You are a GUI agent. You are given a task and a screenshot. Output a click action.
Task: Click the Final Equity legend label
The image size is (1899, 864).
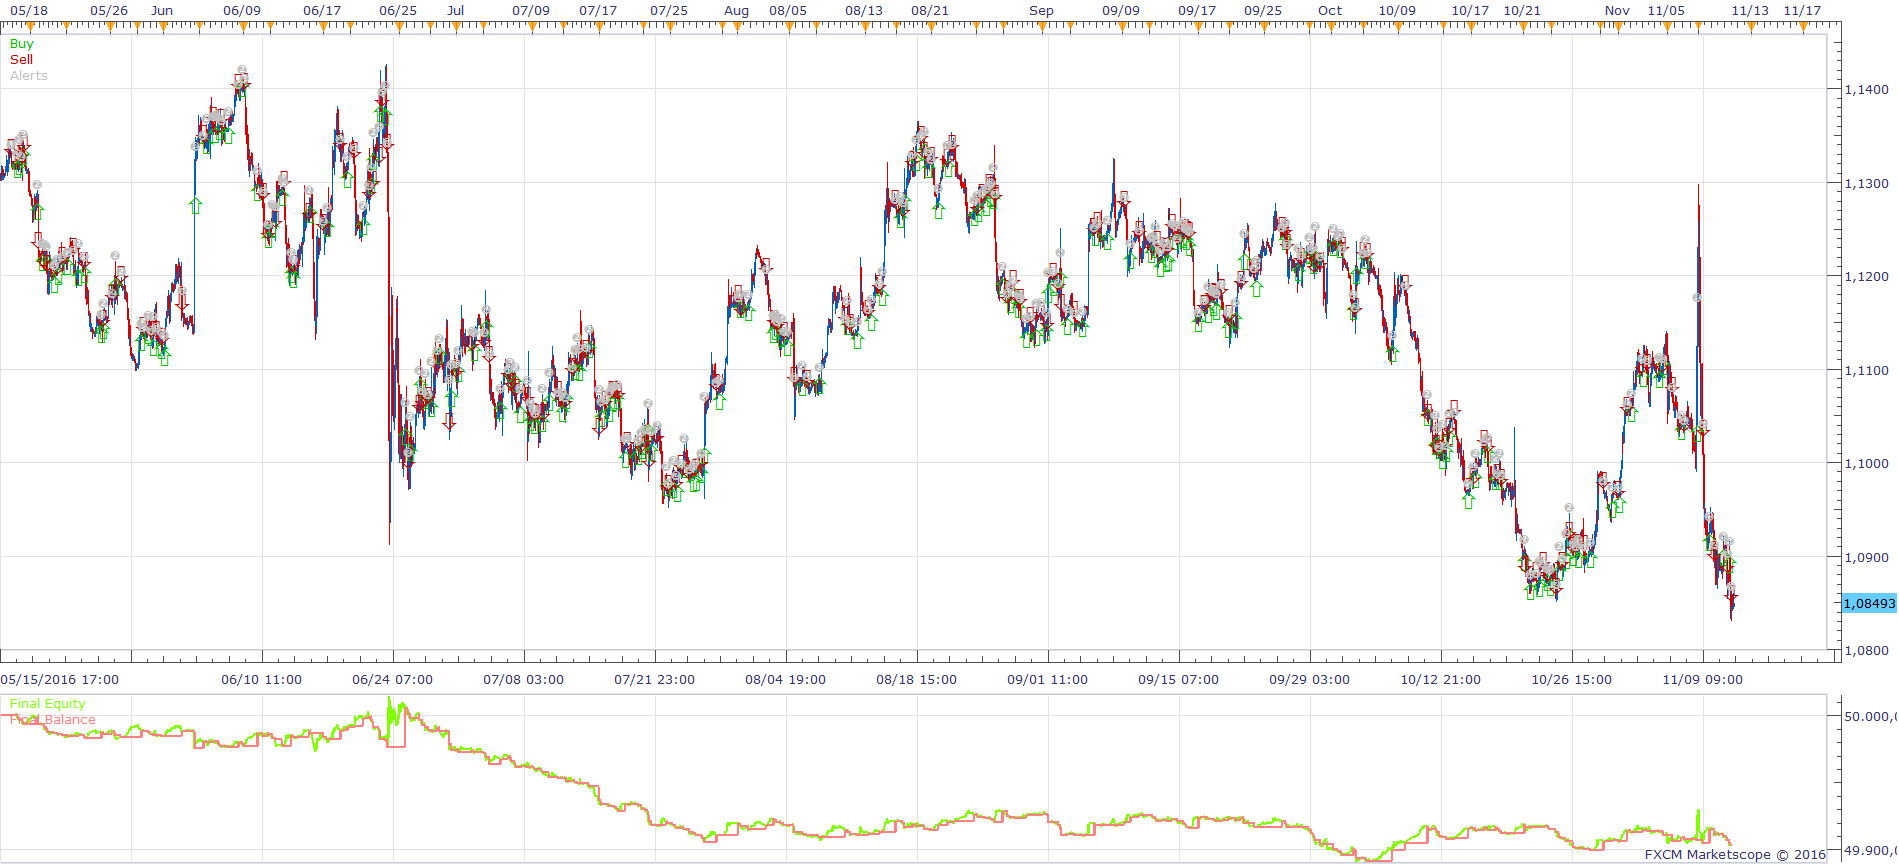pos(48,704)
